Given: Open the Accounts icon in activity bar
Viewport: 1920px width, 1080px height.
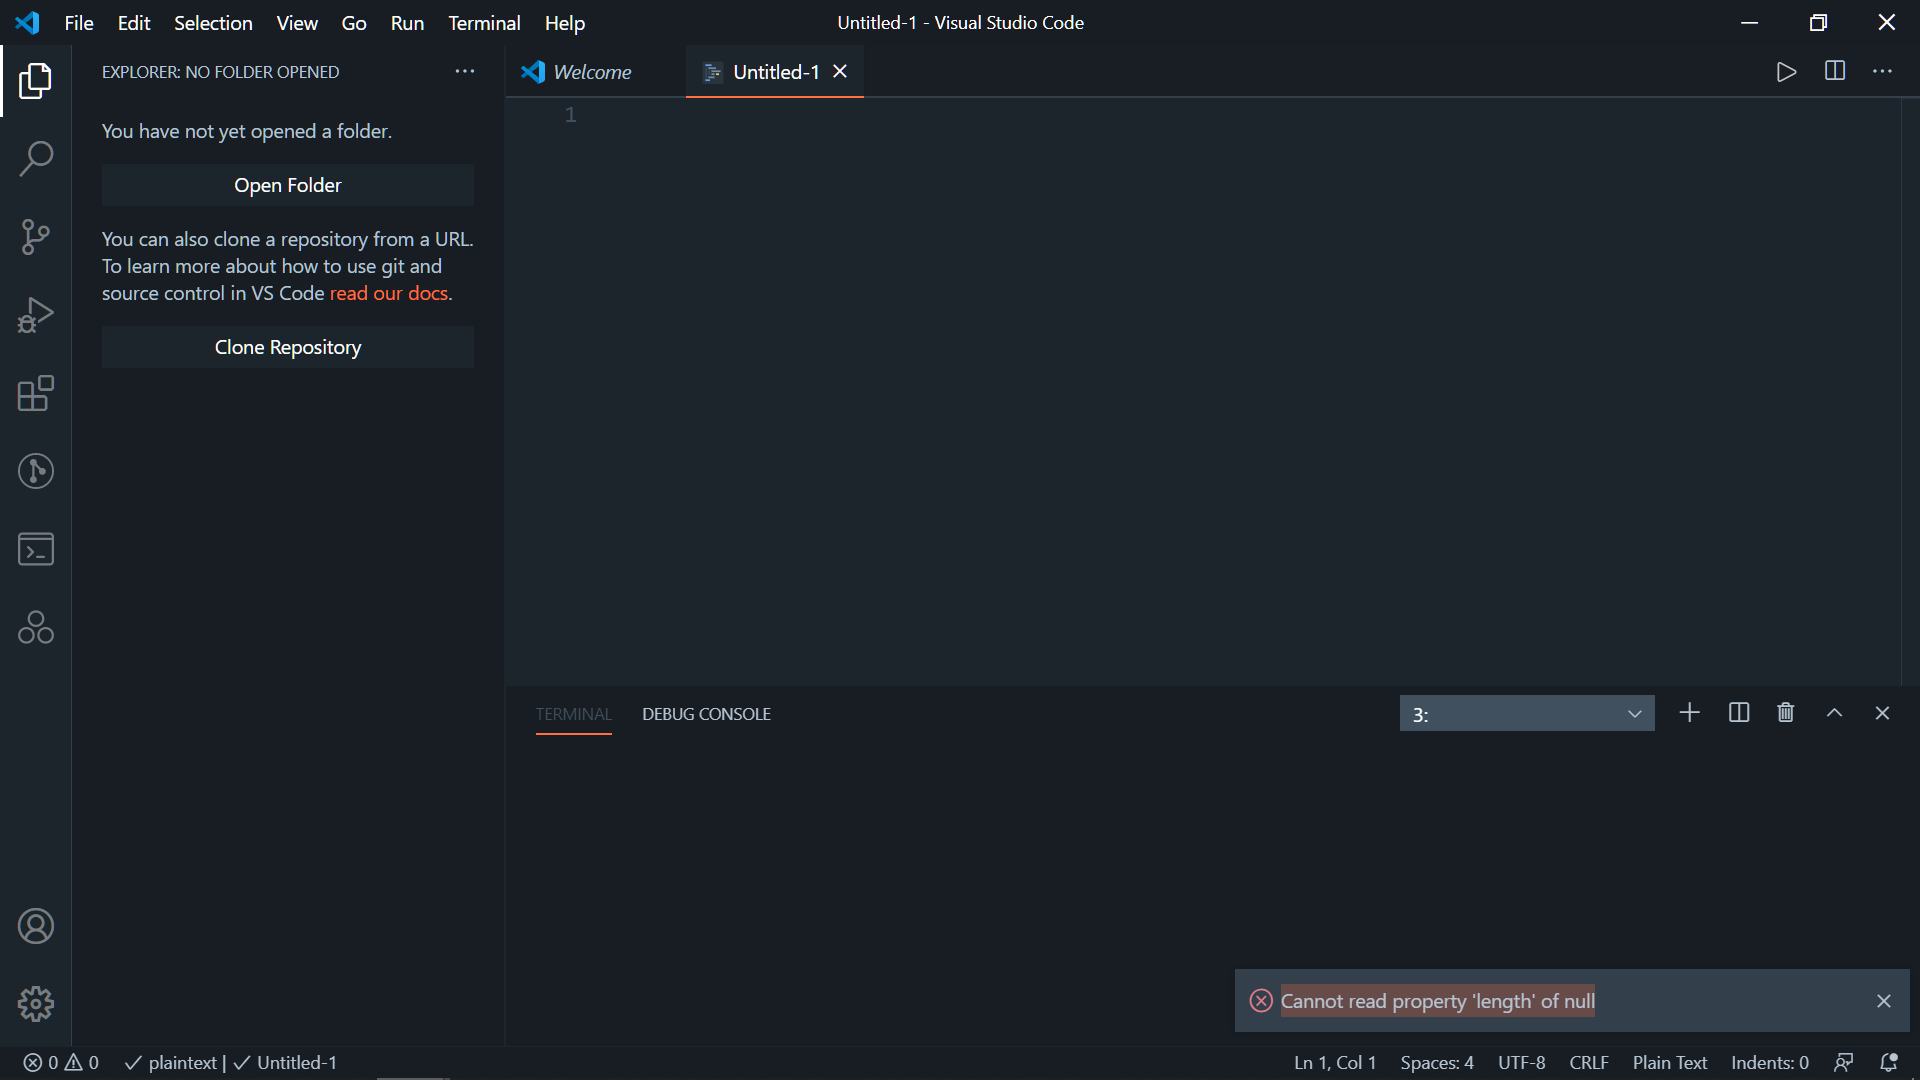Looking at the screenshot, I should pos(36,925).
